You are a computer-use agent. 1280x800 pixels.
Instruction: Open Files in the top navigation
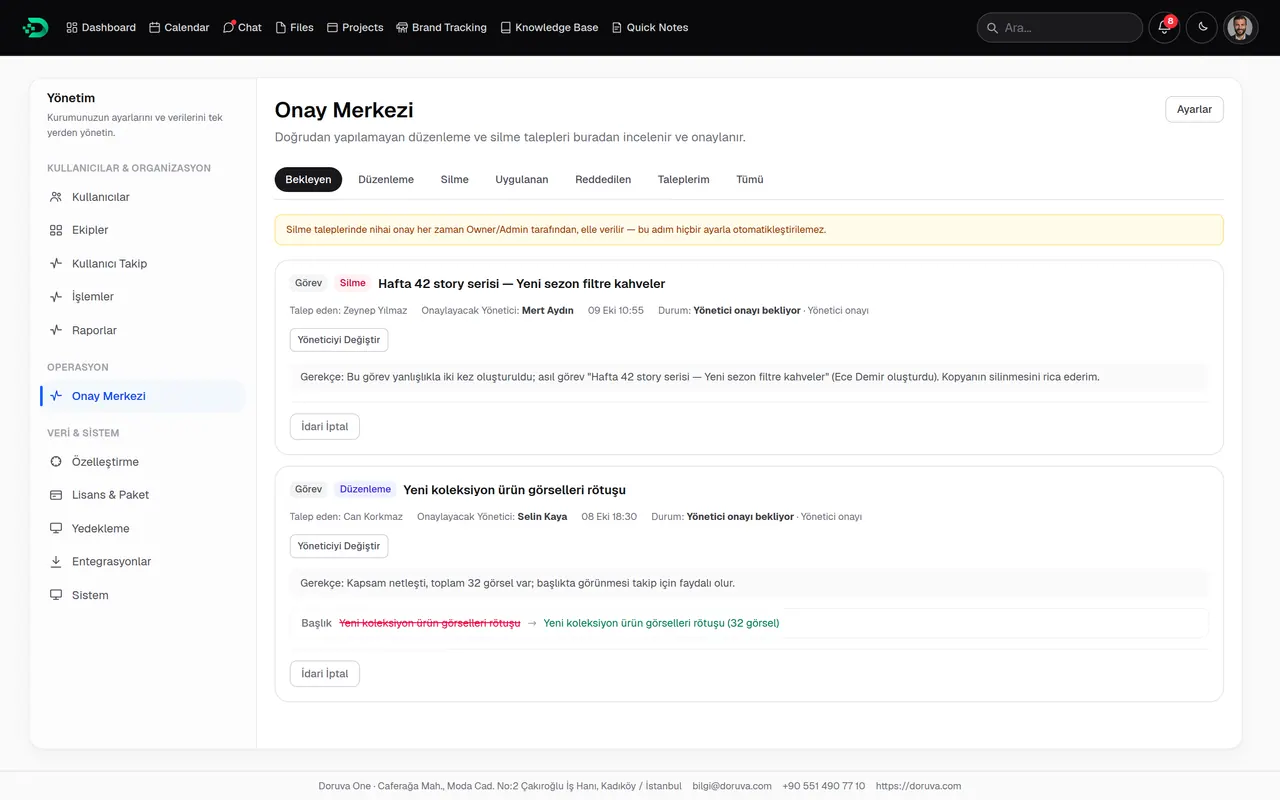(294, 28)
